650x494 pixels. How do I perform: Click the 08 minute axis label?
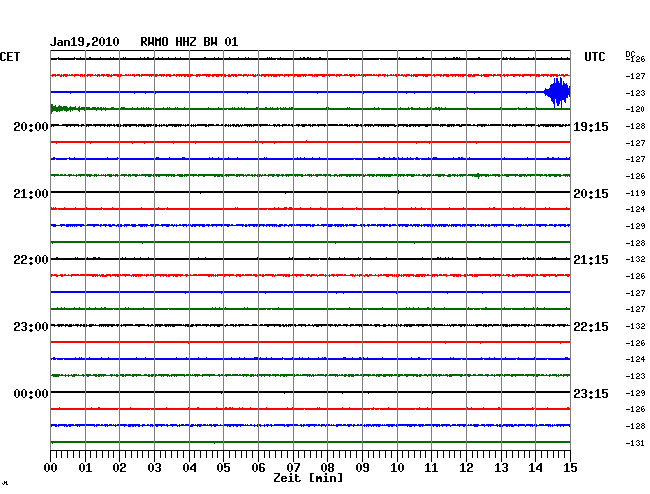point(327,468)
